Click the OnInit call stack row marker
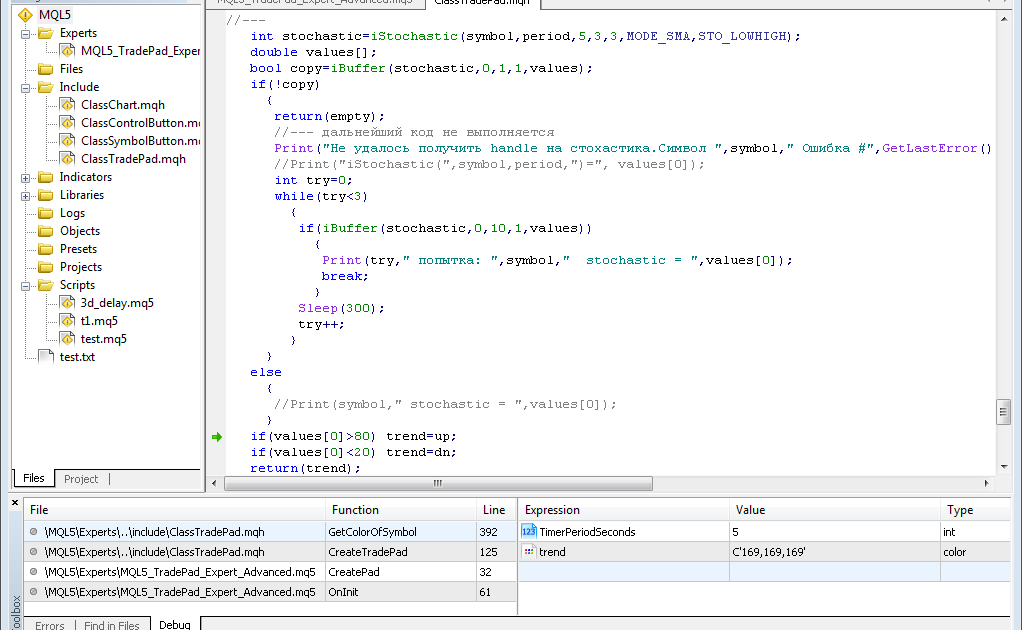The width and height of the screenshot is (1022, 630). tap(33, 592)
